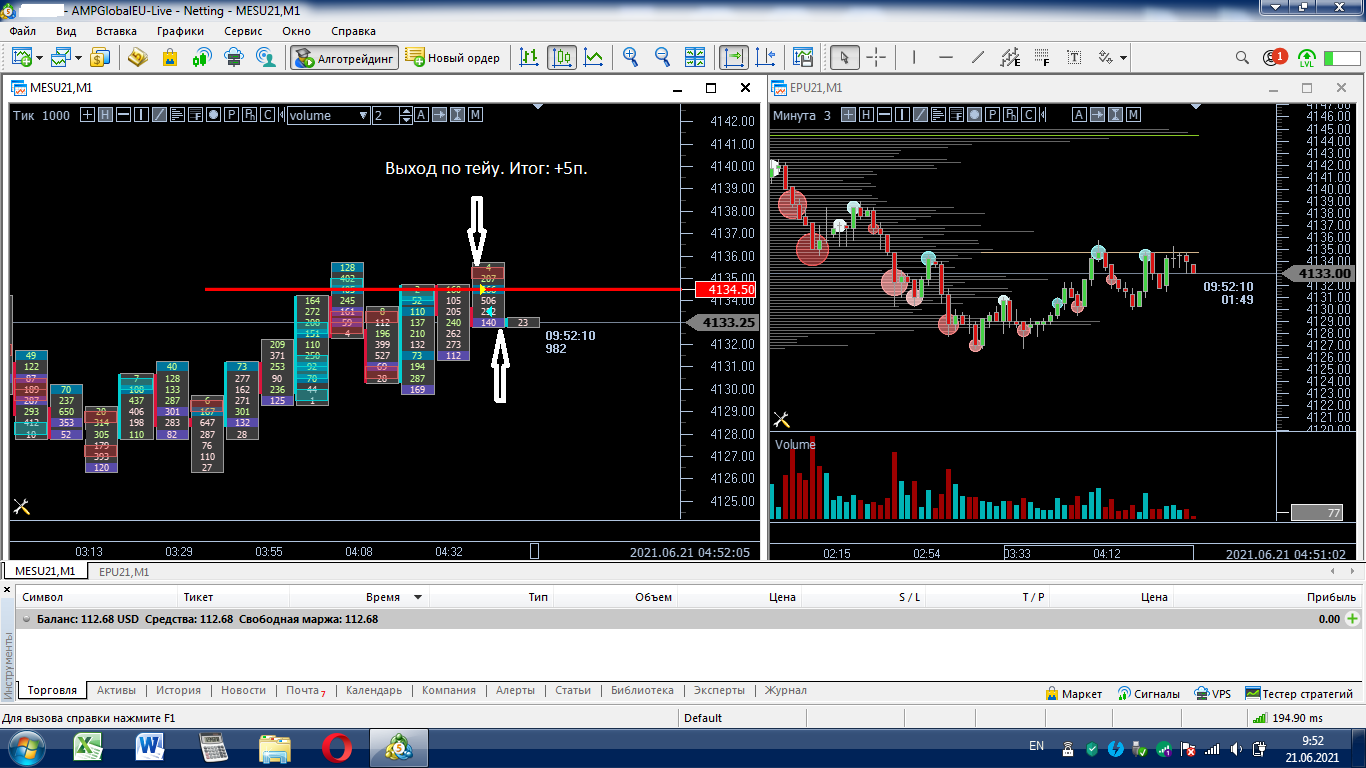Toggle the cursor selection mode
1366x768 pixels.
click(844, 57)
